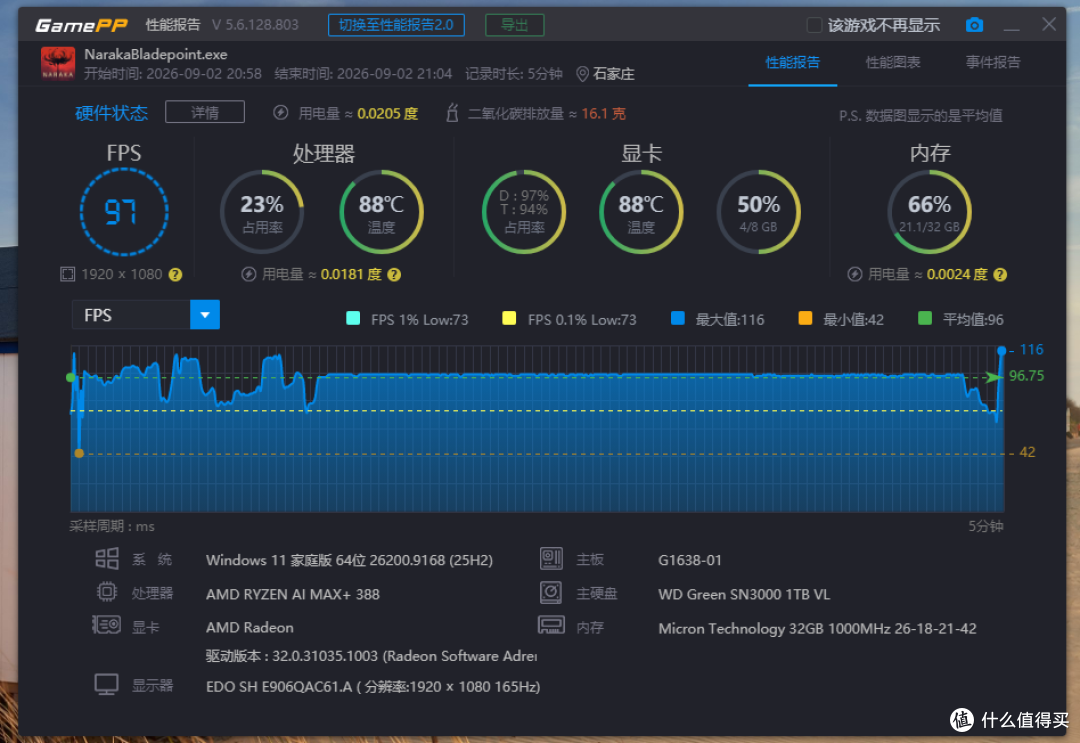Click the orange 42 minimum marker on the chart
Screen dimensions: 1080x743
79,453
